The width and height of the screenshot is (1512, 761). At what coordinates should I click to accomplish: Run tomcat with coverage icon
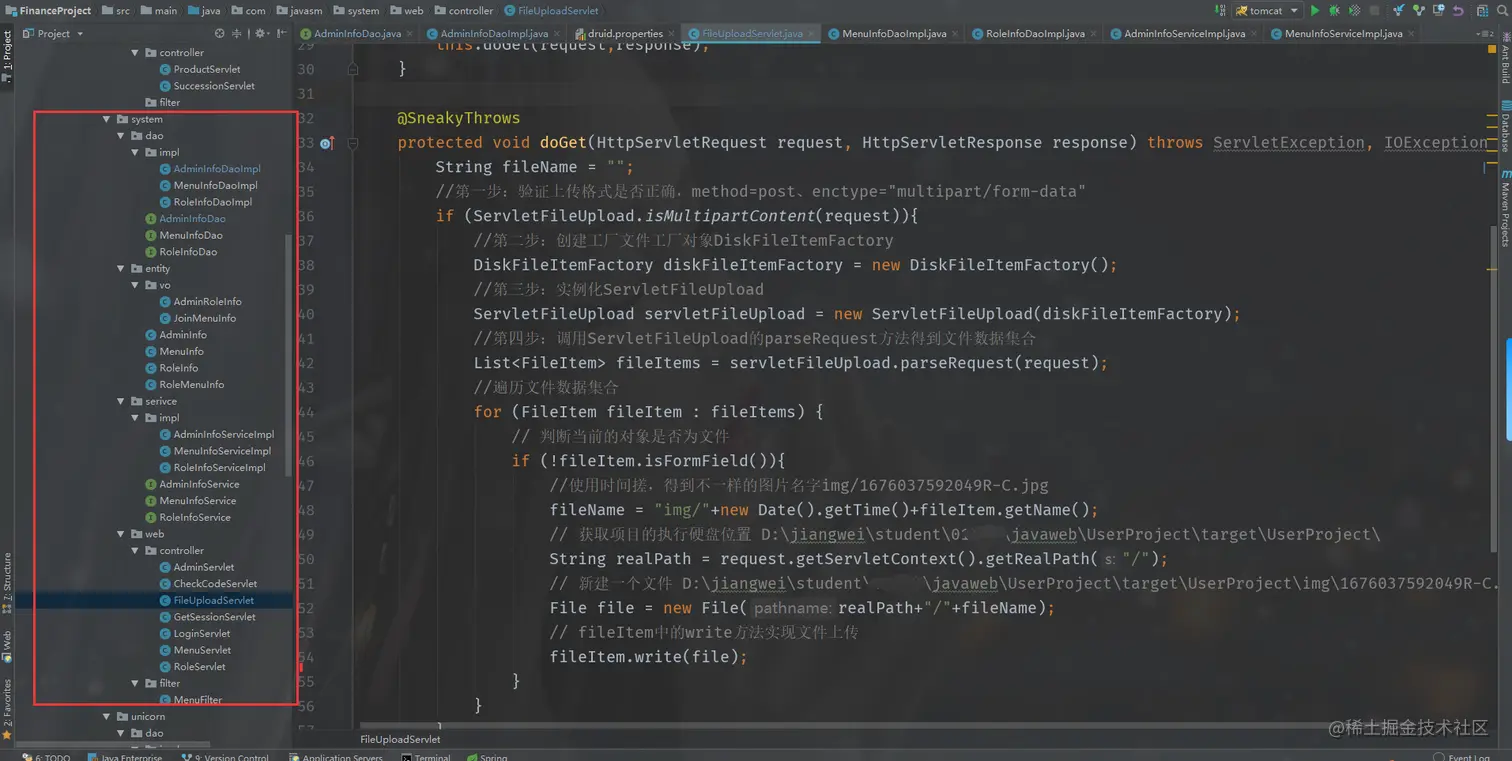pyautogui.click(x=1353, y=10)
